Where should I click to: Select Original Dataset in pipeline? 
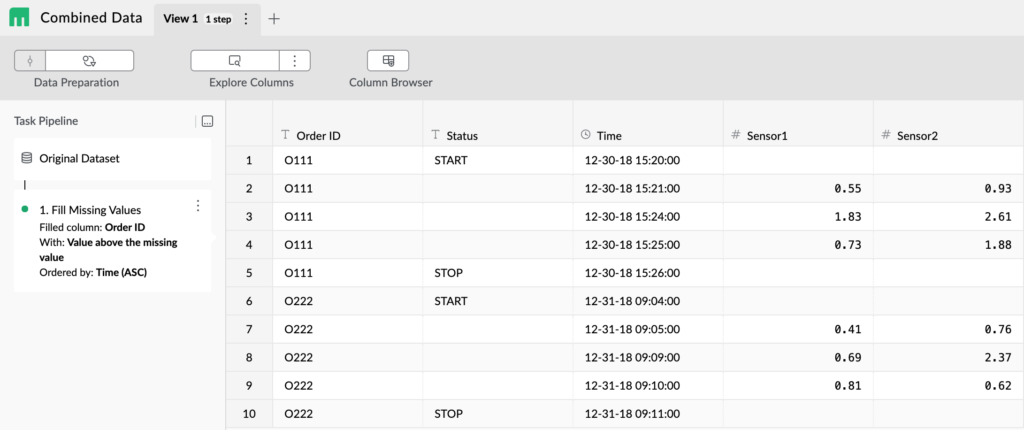(x=112, y=159)
